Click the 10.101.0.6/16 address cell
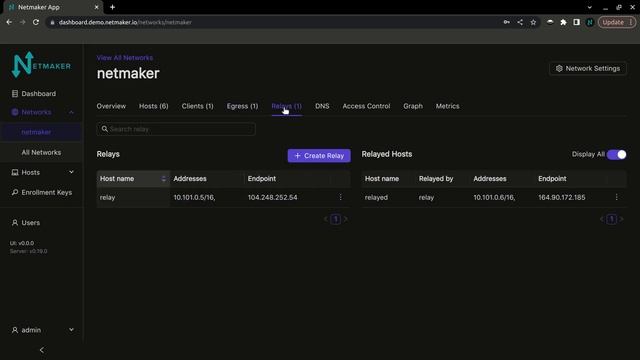Image resolution: width=640 pixels, height=360 pixels. 494,198
